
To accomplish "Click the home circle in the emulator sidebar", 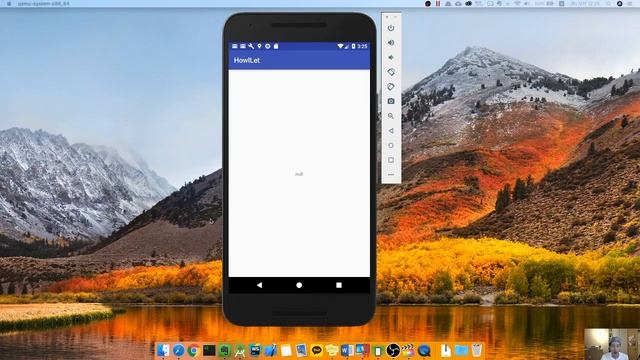I will [391, 145].
